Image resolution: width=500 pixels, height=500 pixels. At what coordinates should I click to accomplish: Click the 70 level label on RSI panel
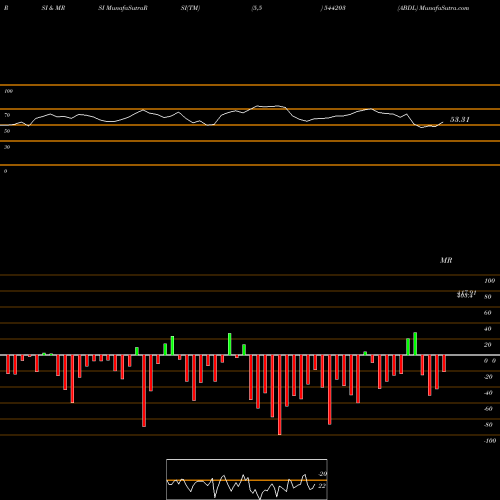(x=7, y=115)
